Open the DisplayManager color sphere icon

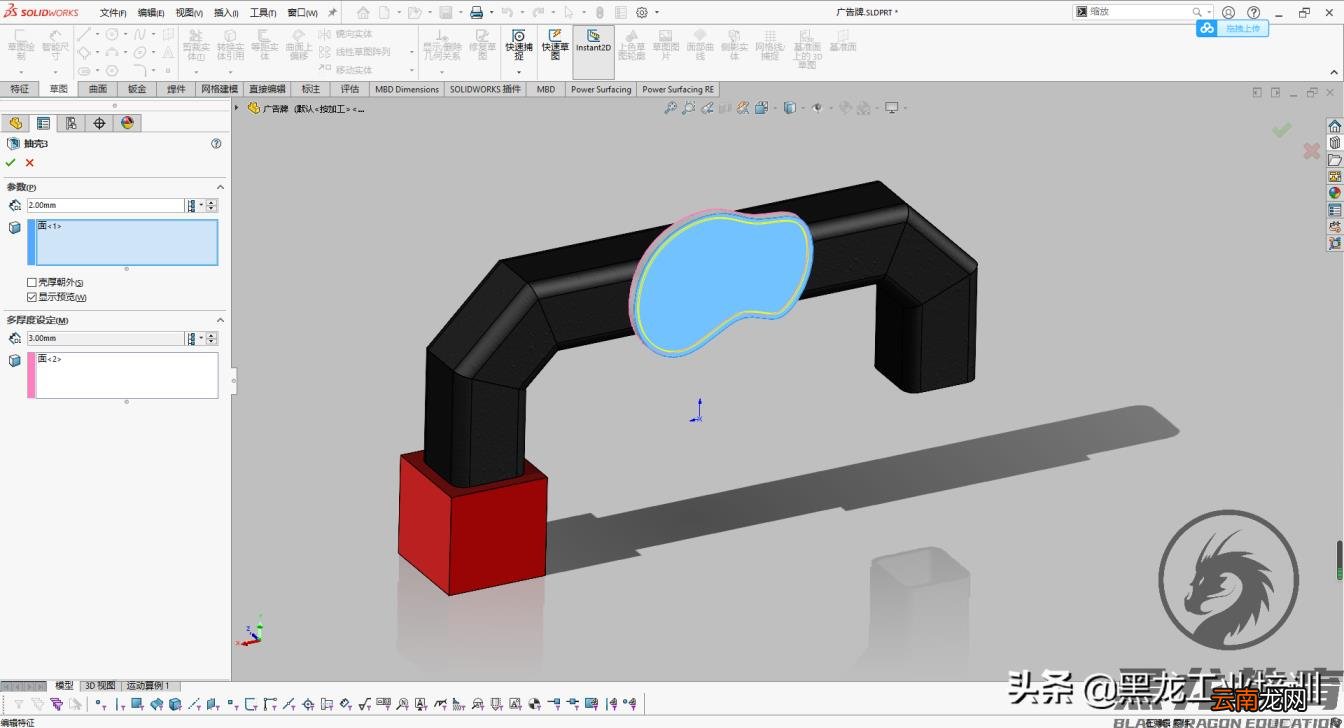(x=127, y=123)
